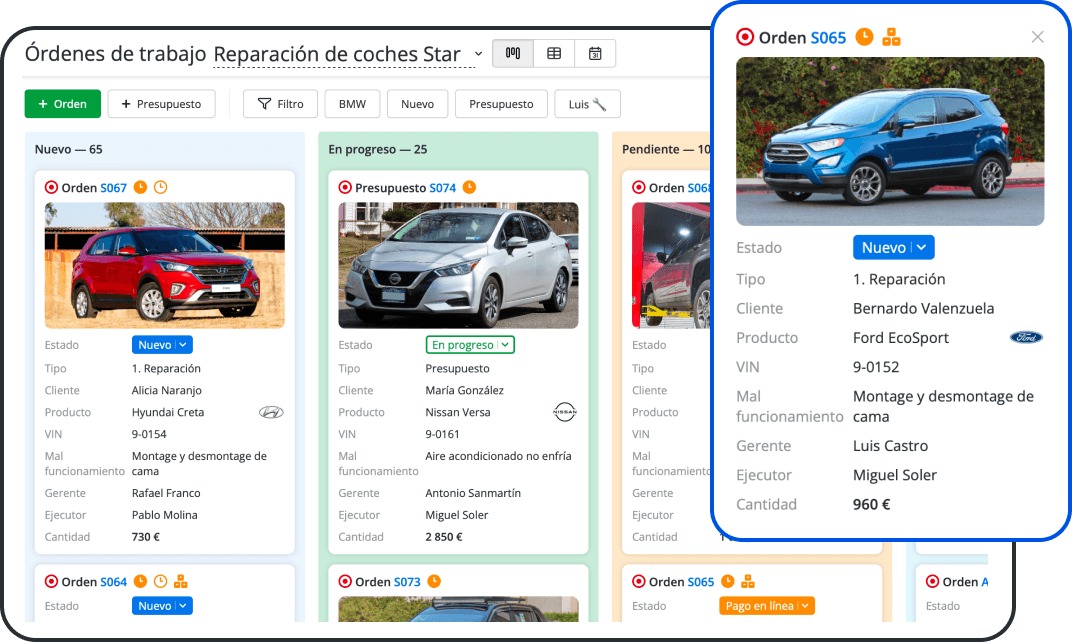Open the Pago en línea status dropdown
Image resolution: width=1072 pixels, height=642 pixels.
[766, 606]
